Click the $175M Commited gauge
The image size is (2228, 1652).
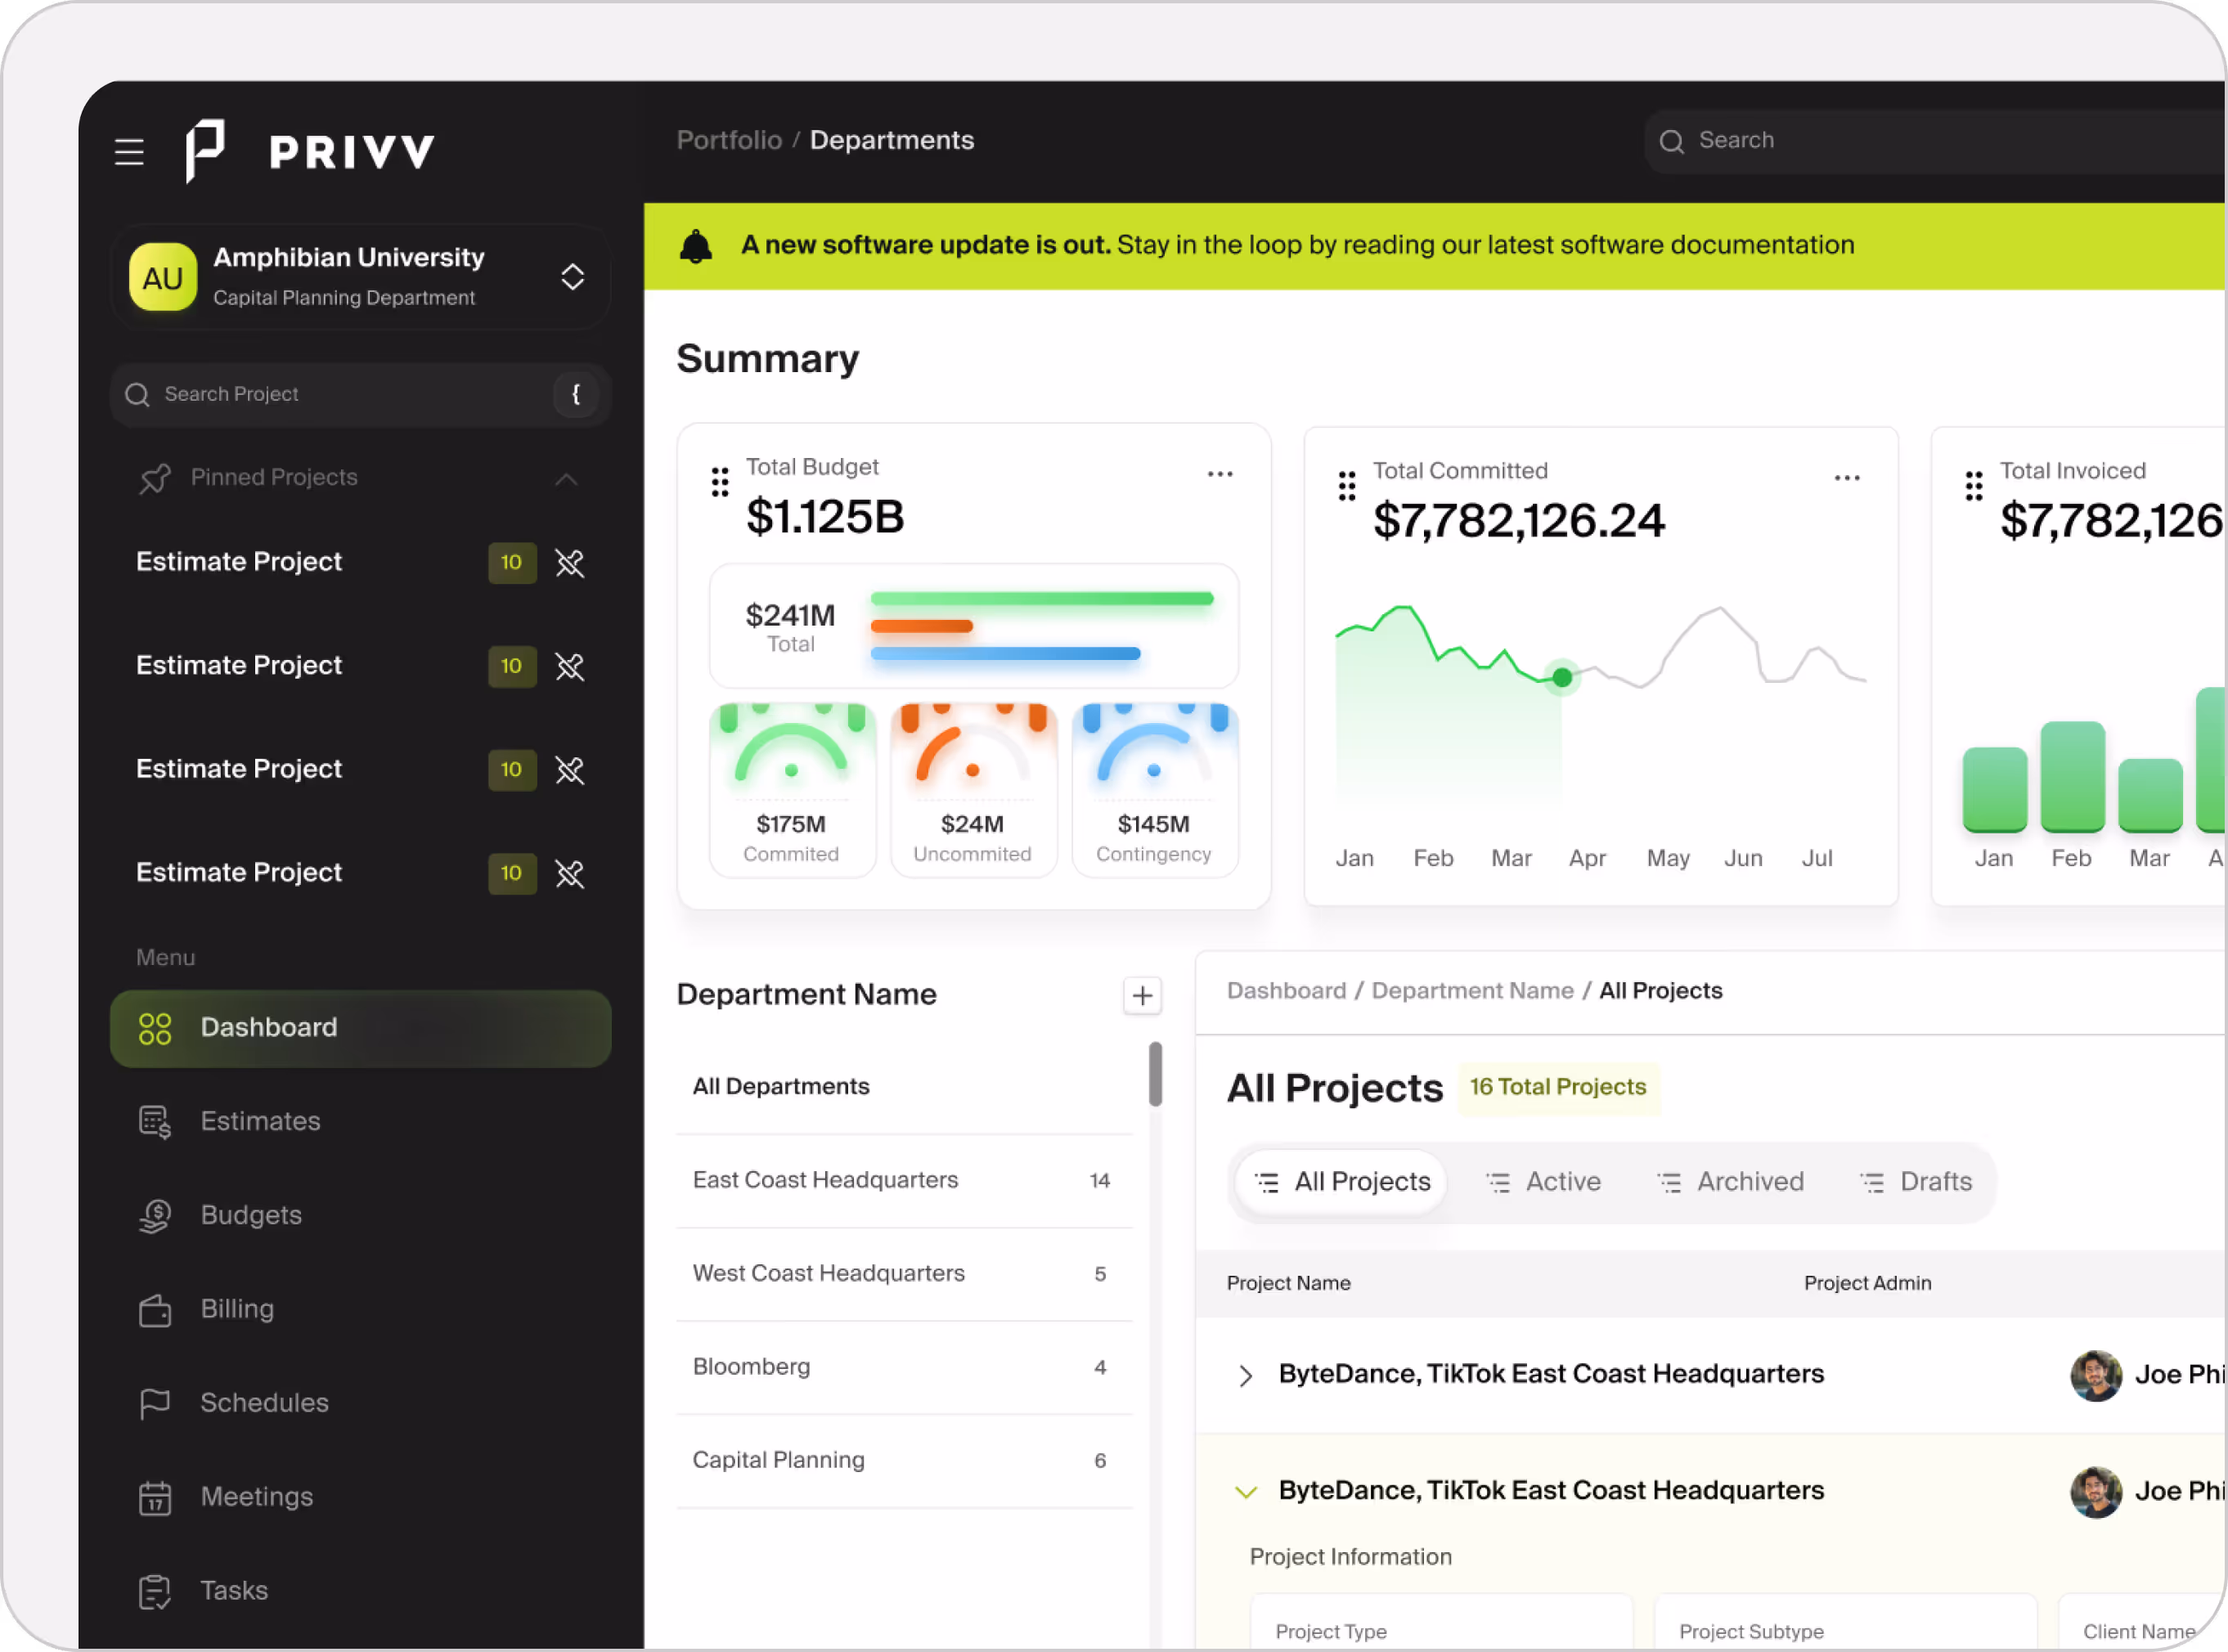[792, 790]
